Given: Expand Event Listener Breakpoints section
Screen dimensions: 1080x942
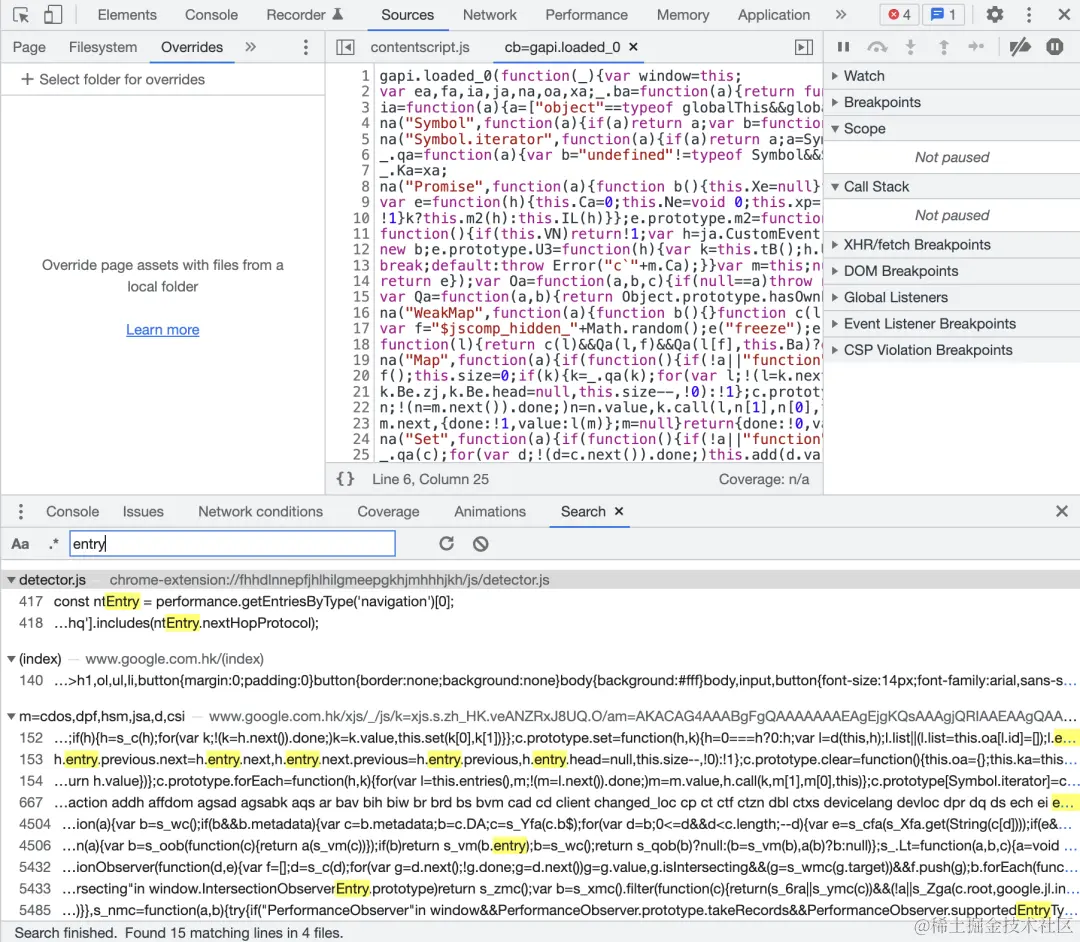Looking at the screenshot, I should 951,324.
